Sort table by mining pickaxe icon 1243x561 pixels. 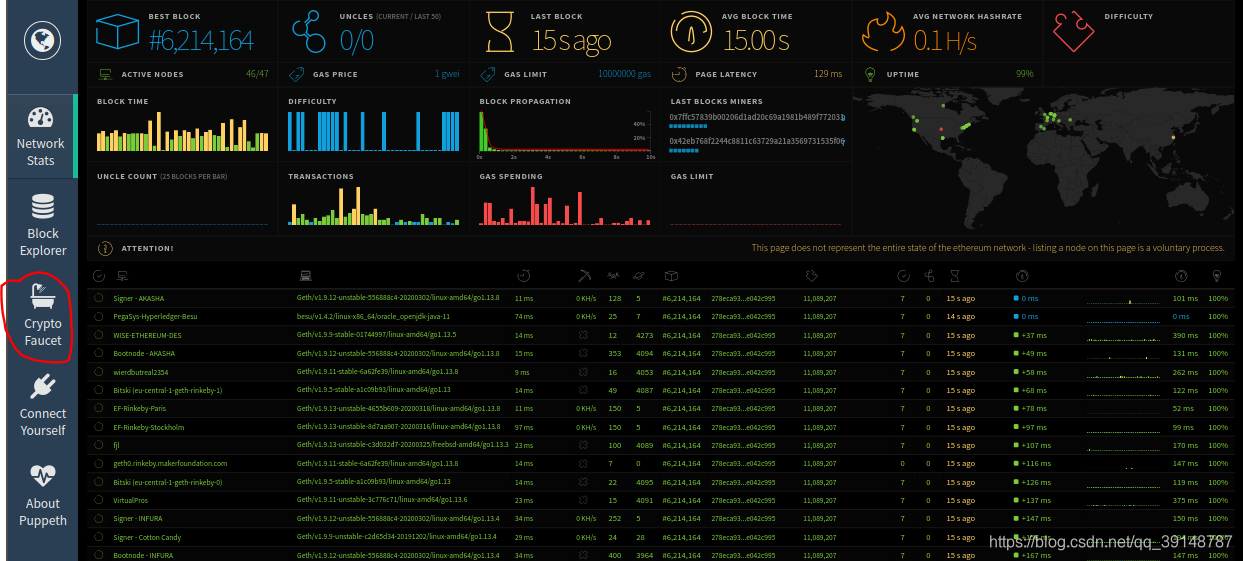tap(584, 276)
